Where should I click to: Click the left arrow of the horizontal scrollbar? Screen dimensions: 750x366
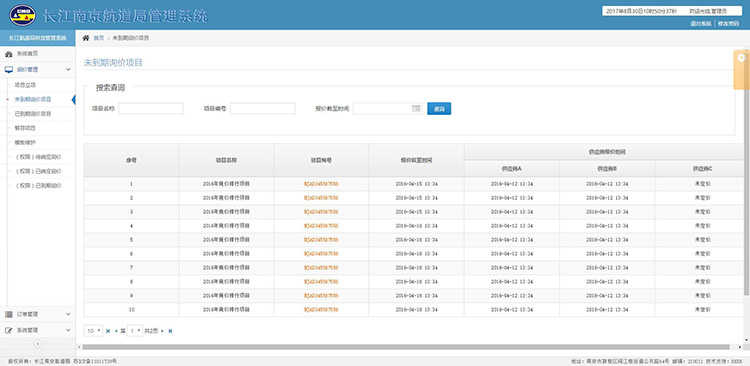coord(79,347)
